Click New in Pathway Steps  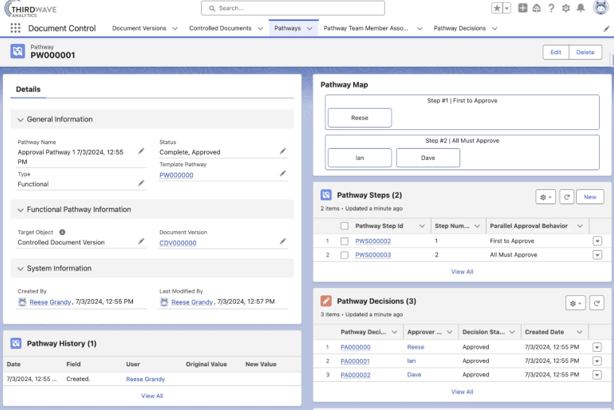tap(590, 197)
